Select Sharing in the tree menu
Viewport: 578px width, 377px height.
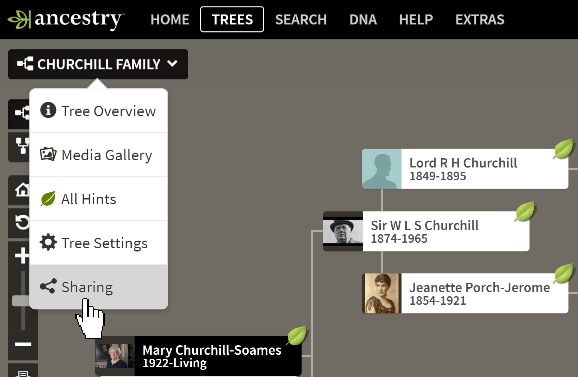point(98,287)
